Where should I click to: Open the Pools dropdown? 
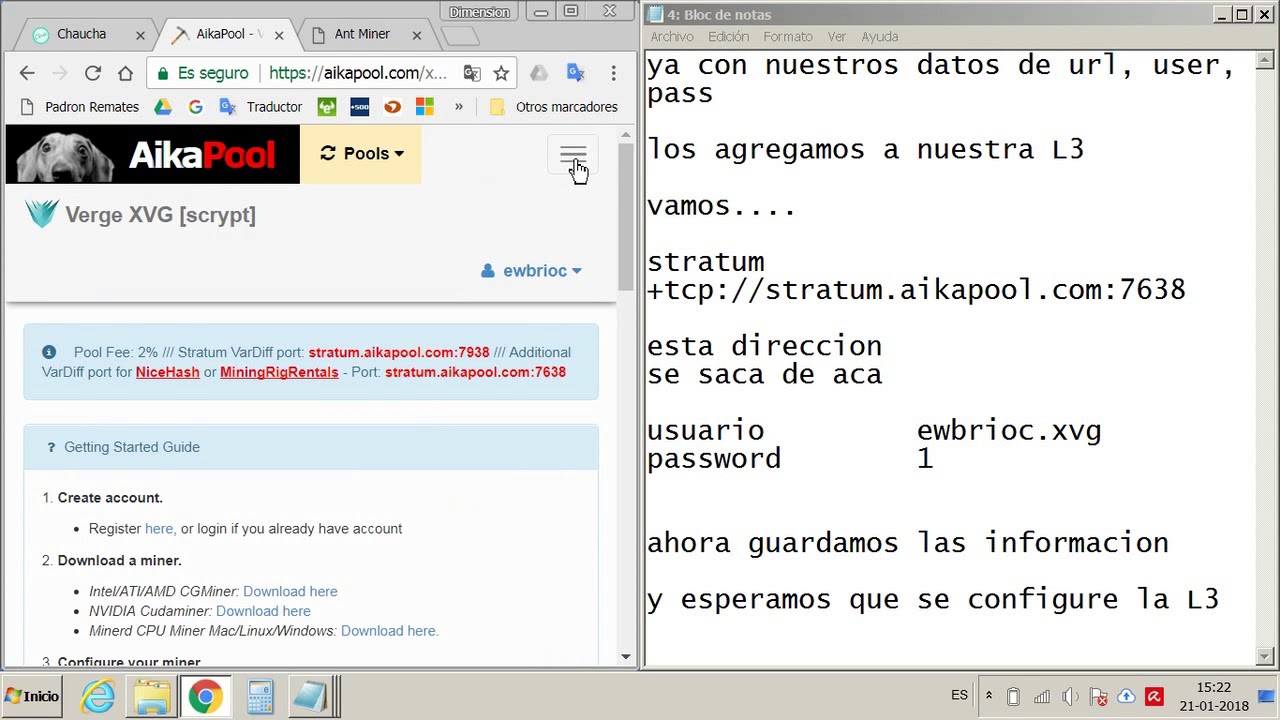361,154
